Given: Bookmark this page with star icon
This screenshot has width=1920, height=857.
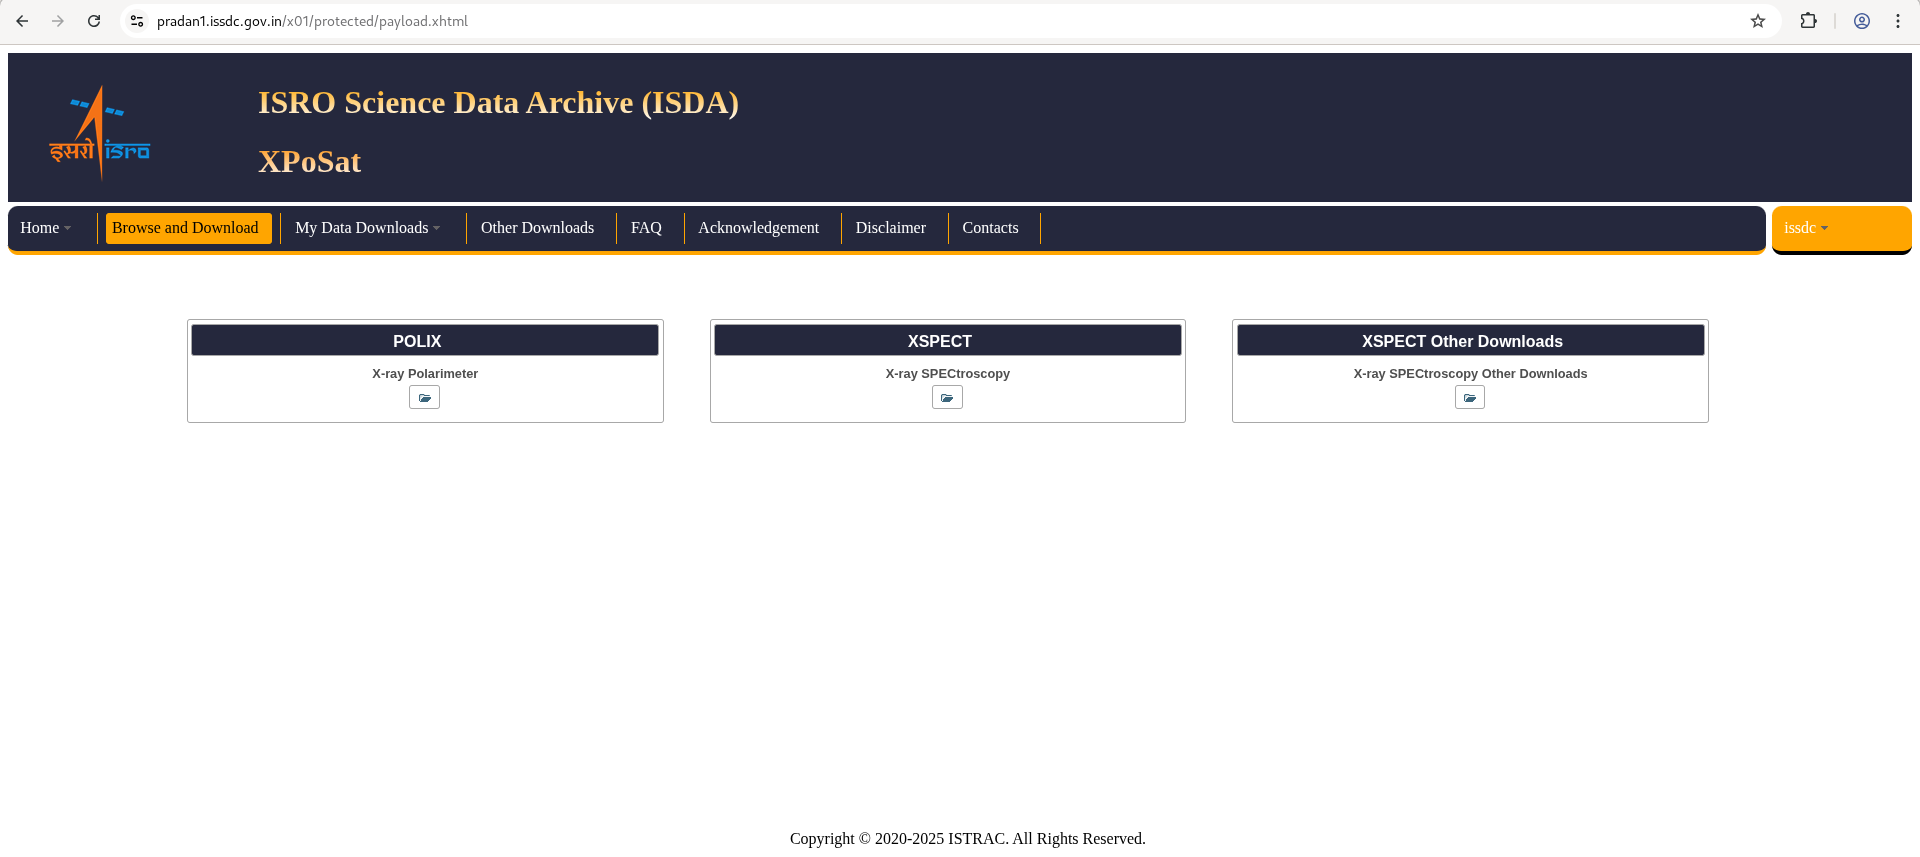Looking at the screenshot, I should coord(1757,21).
